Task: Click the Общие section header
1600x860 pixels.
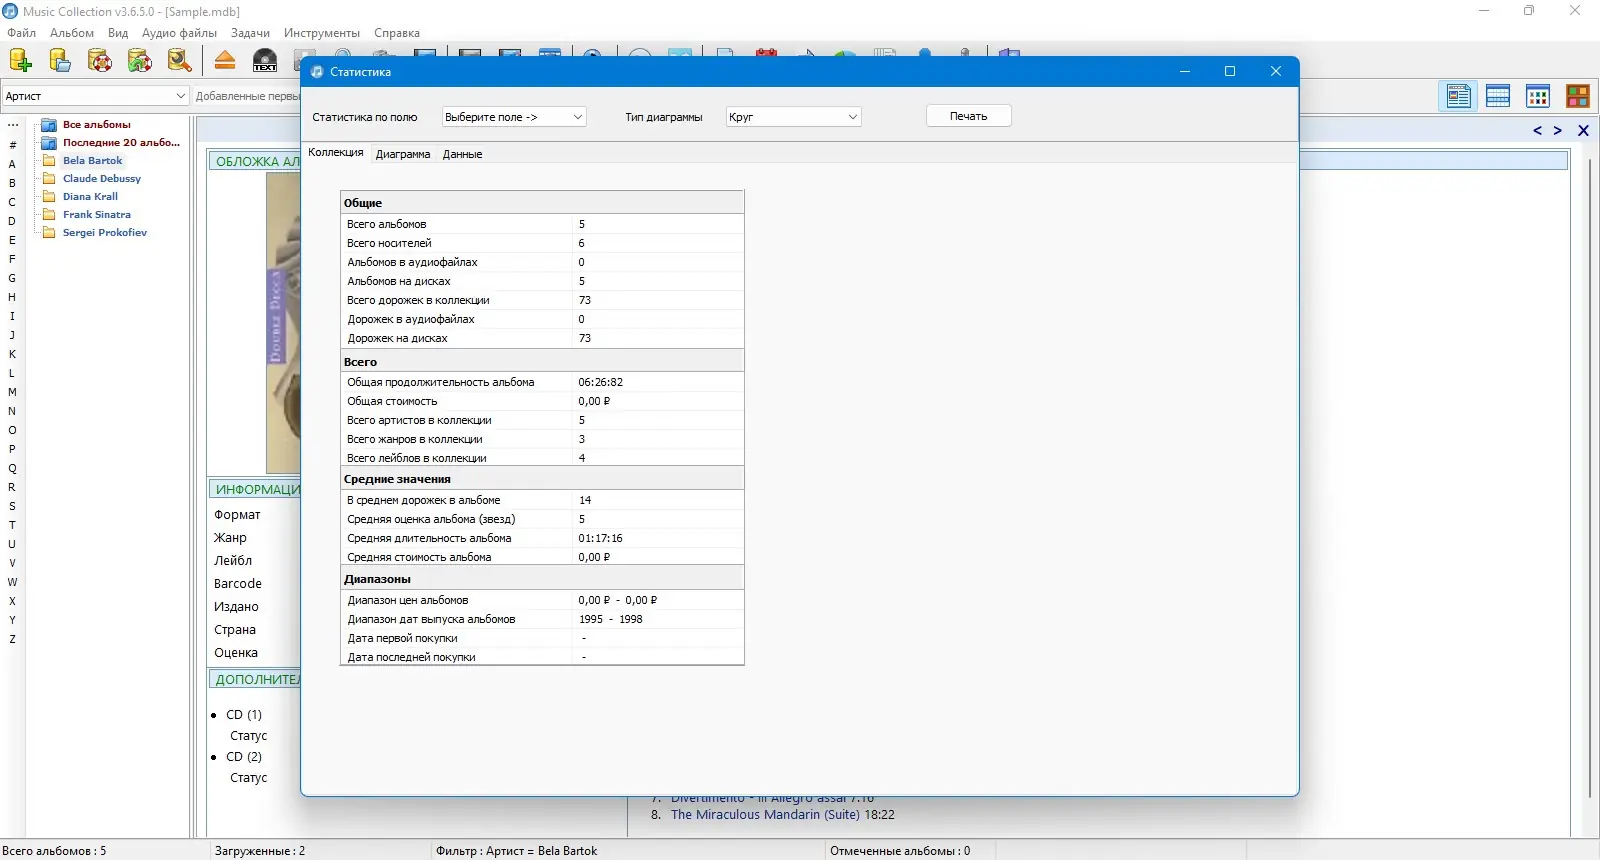Action: [542, 202]
